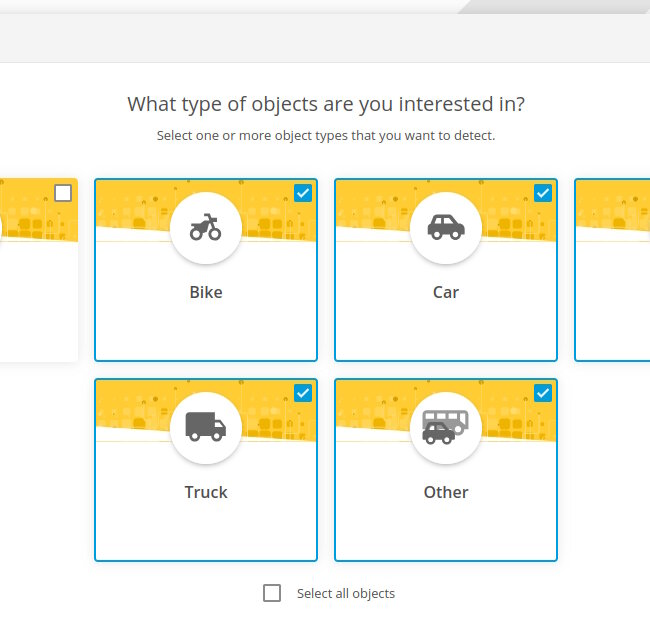Click the Bike label text

click(x=206, y=292)
